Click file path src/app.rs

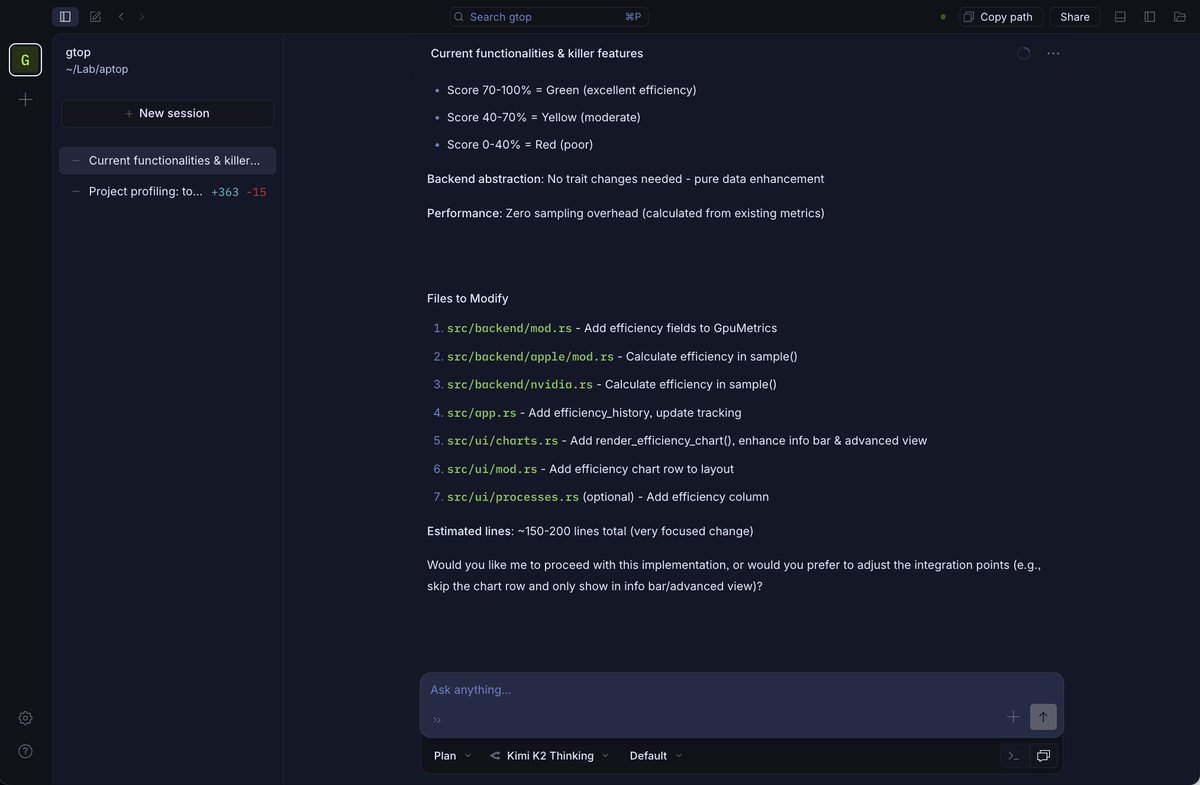482,412
